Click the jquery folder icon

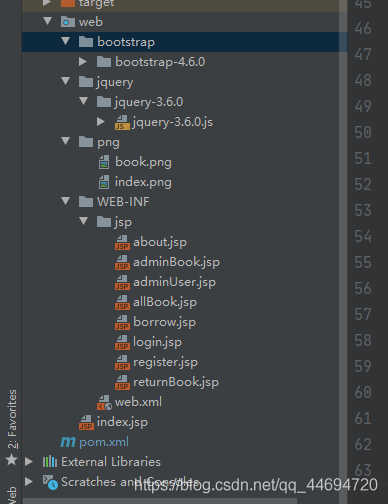[86, 82]
